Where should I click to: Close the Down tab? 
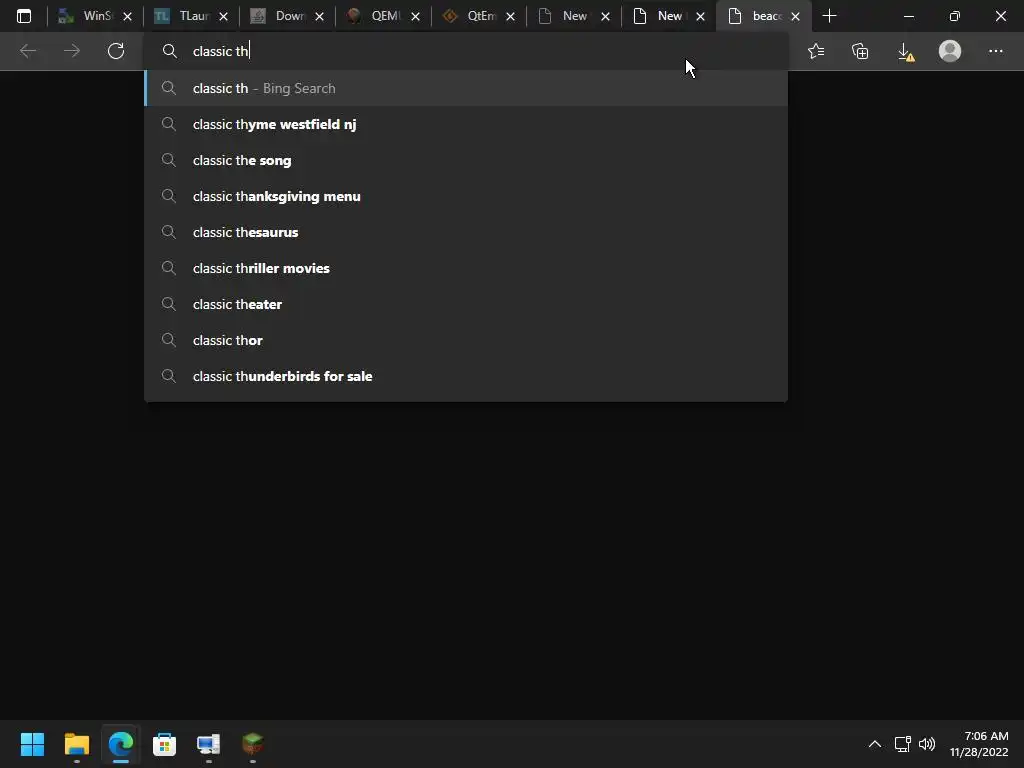[x=319, y=16]
